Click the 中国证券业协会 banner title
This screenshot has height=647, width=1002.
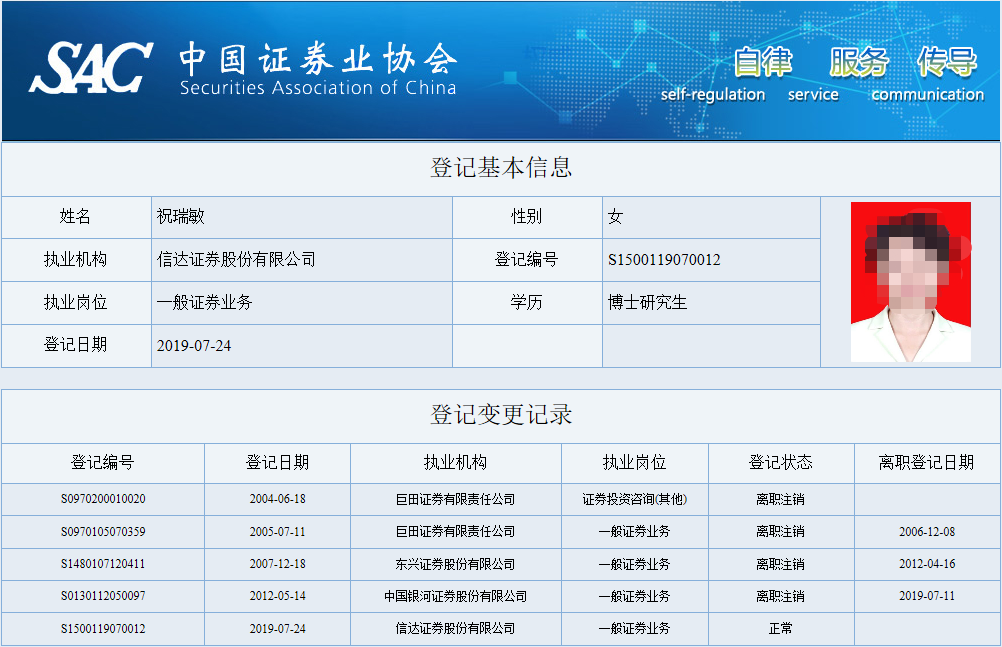(x=318, y=59)
